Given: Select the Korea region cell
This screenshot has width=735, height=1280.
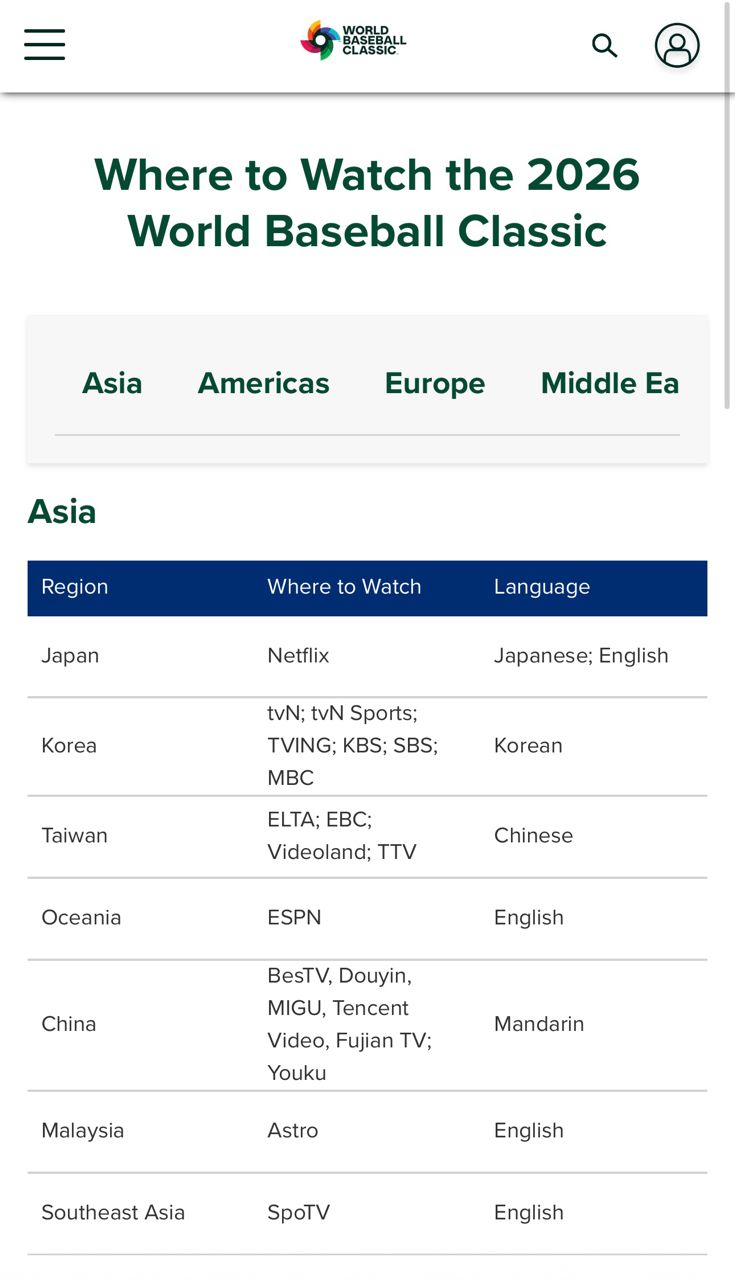Looking at the screenshot, I should [x=69, y=746].
